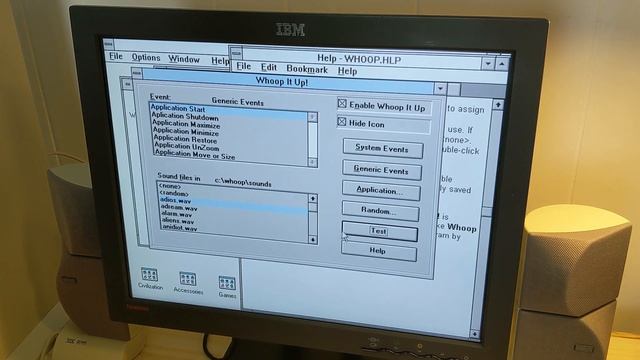
Task: Toggle the Hide Icon checkbox
Action: click(342, 122)
